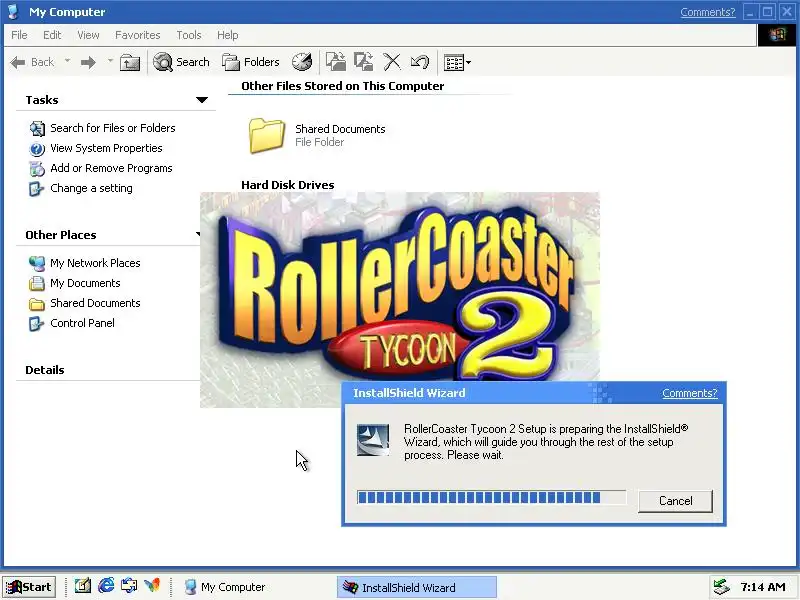Open the Forward history dropdown arrow
The image size is (800, 600).
pos(110,61)
